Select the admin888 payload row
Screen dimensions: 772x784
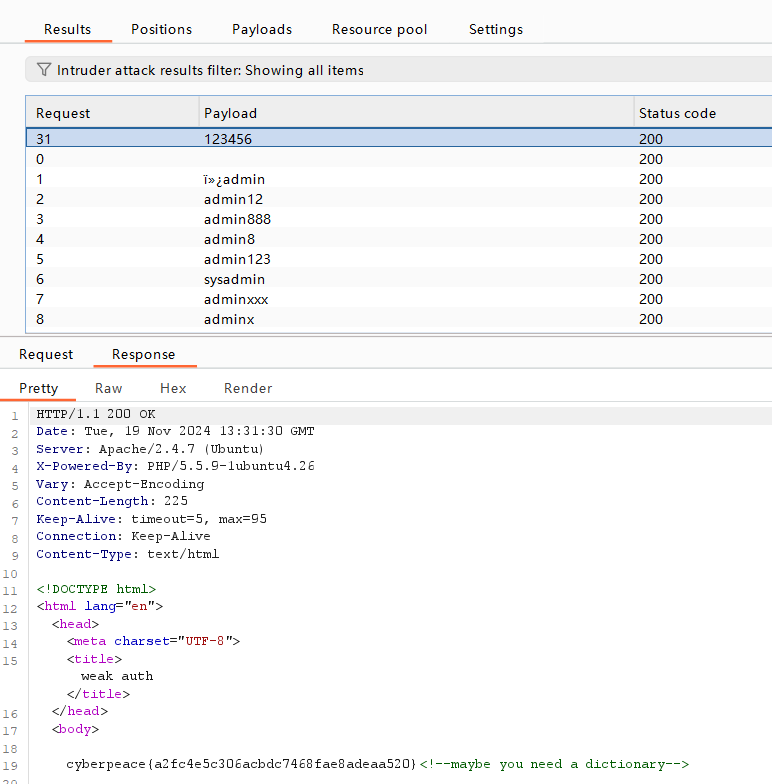pos(398,219)
